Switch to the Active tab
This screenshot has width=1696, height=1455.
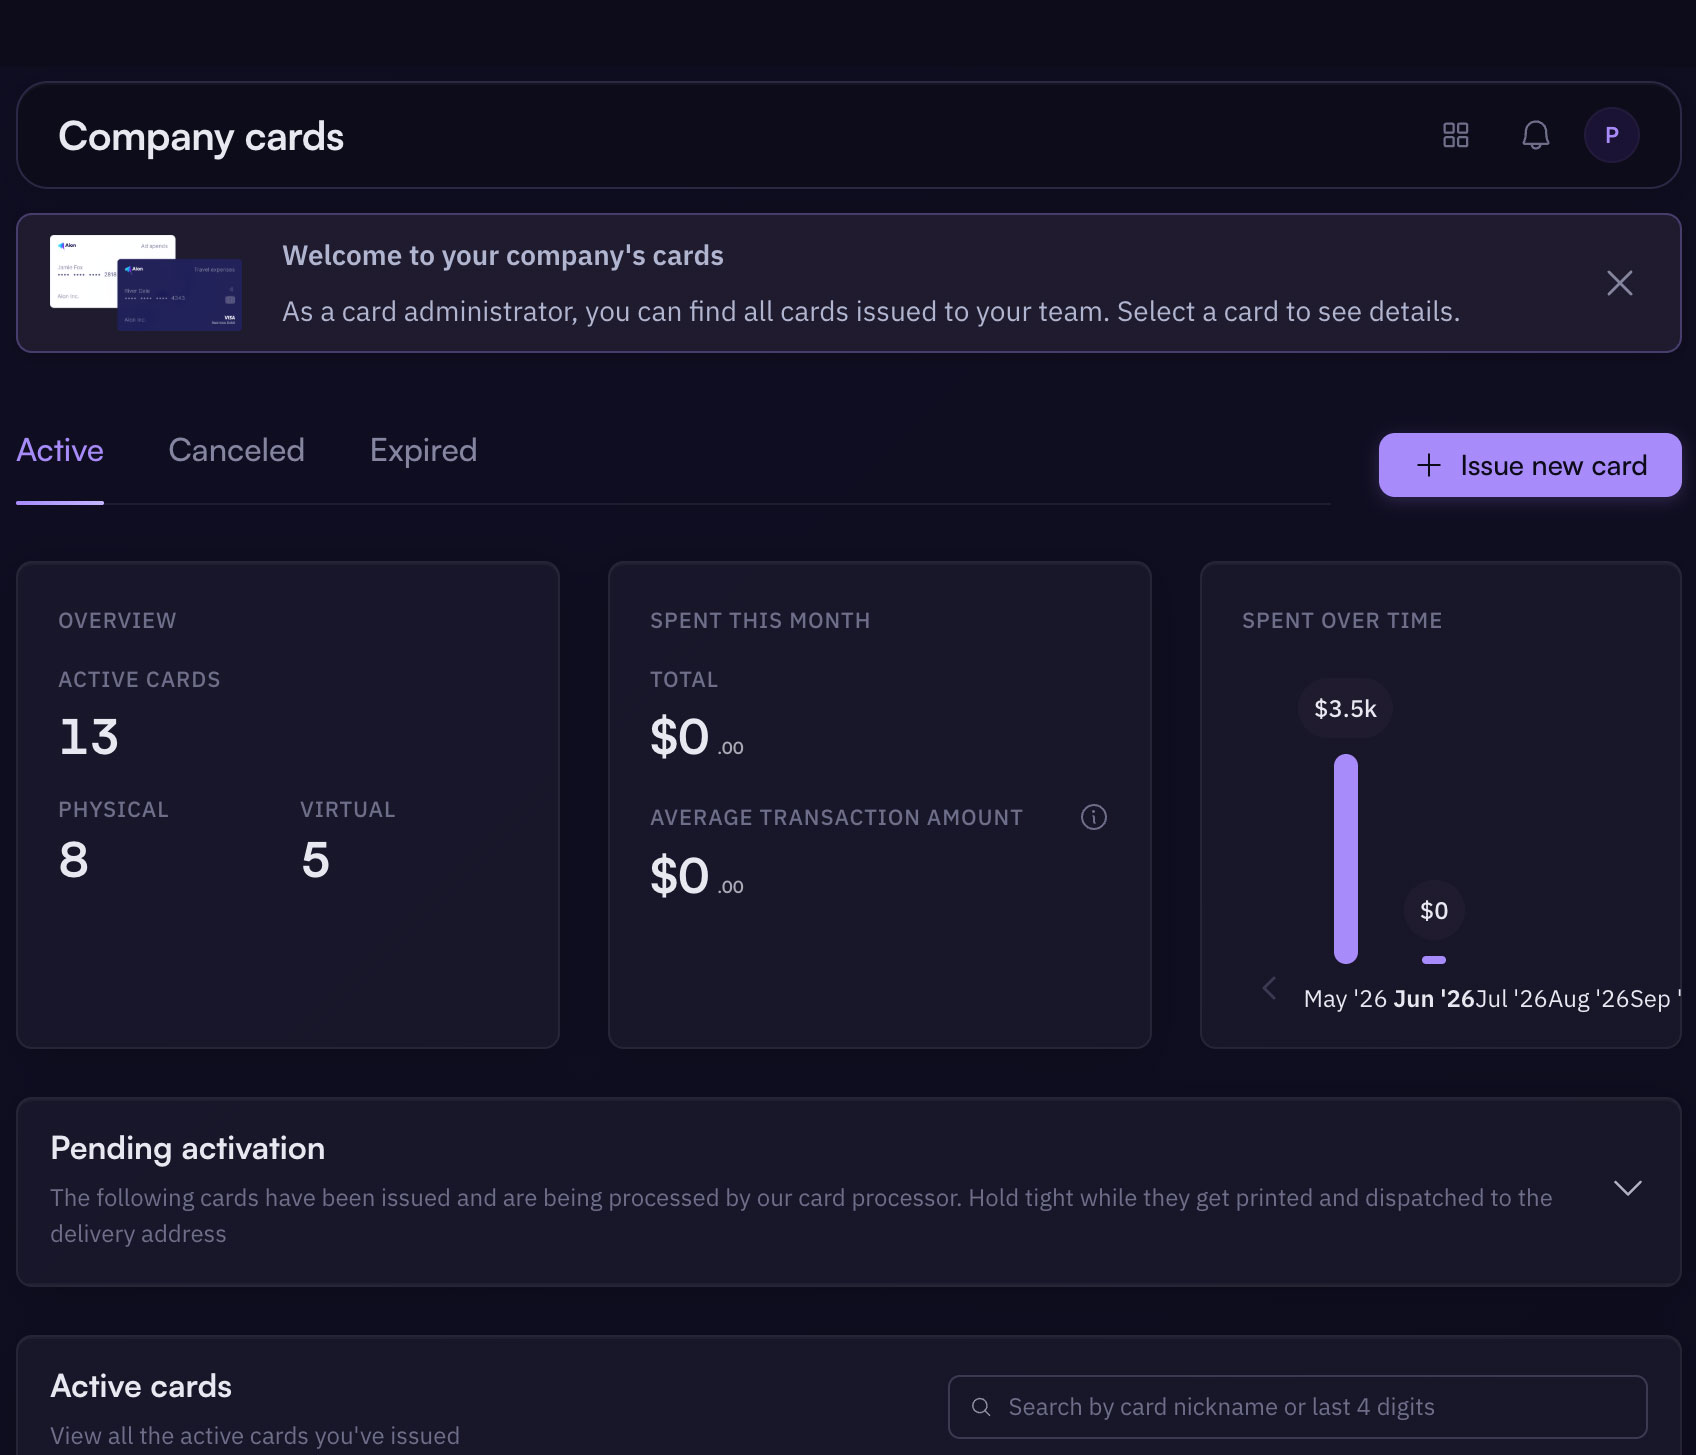point(60,450)
